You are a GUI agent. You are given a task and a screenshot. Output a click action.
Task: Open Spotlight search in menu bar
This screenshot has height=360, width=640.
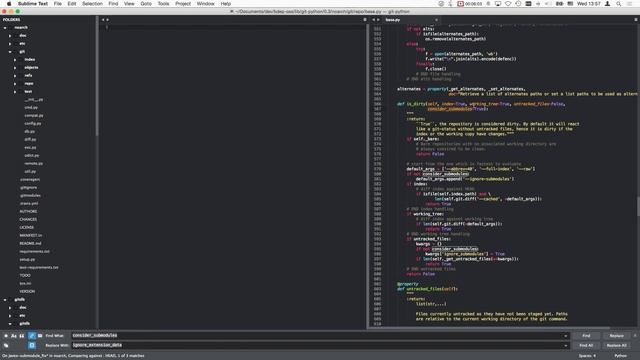coord(619,4)
